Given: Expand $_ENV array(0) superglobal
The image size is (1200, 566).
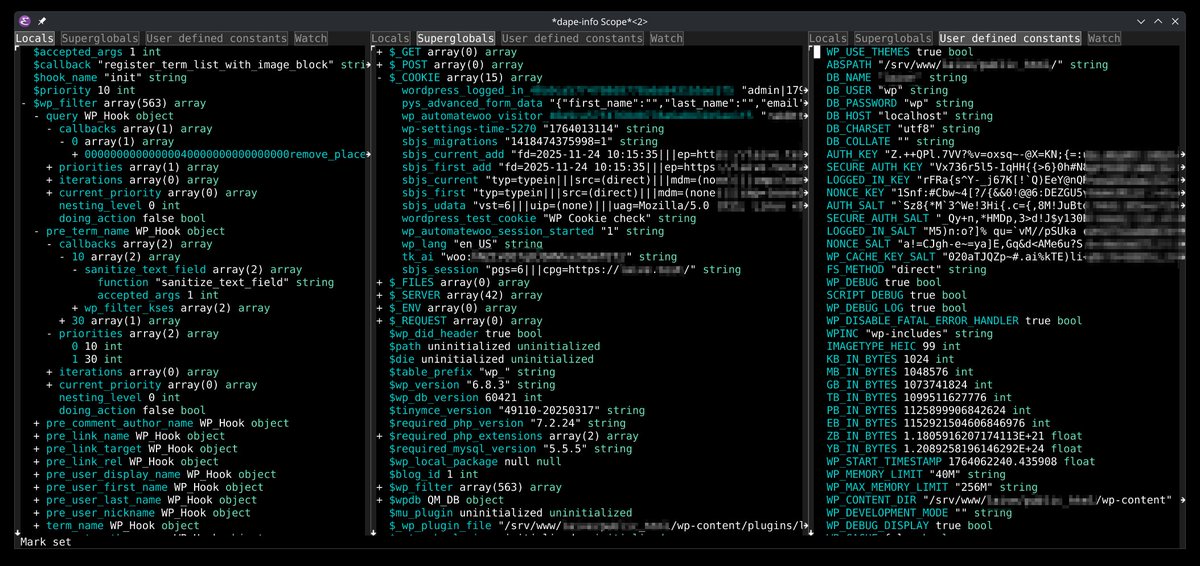Looking at the screenshot, I should 379,308.
